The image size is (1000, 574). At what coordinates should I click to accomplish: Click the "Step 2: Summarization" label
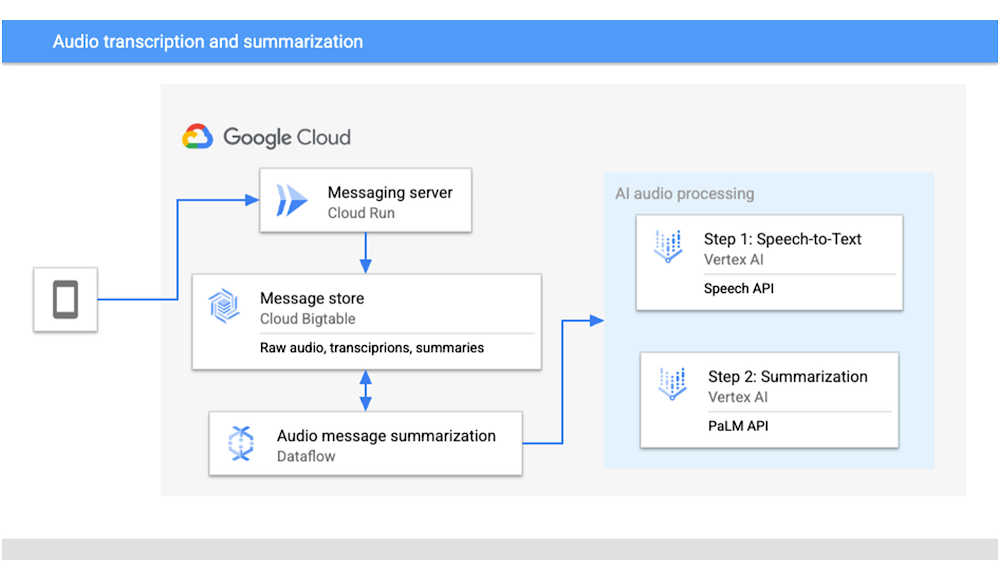coord(788,376)
